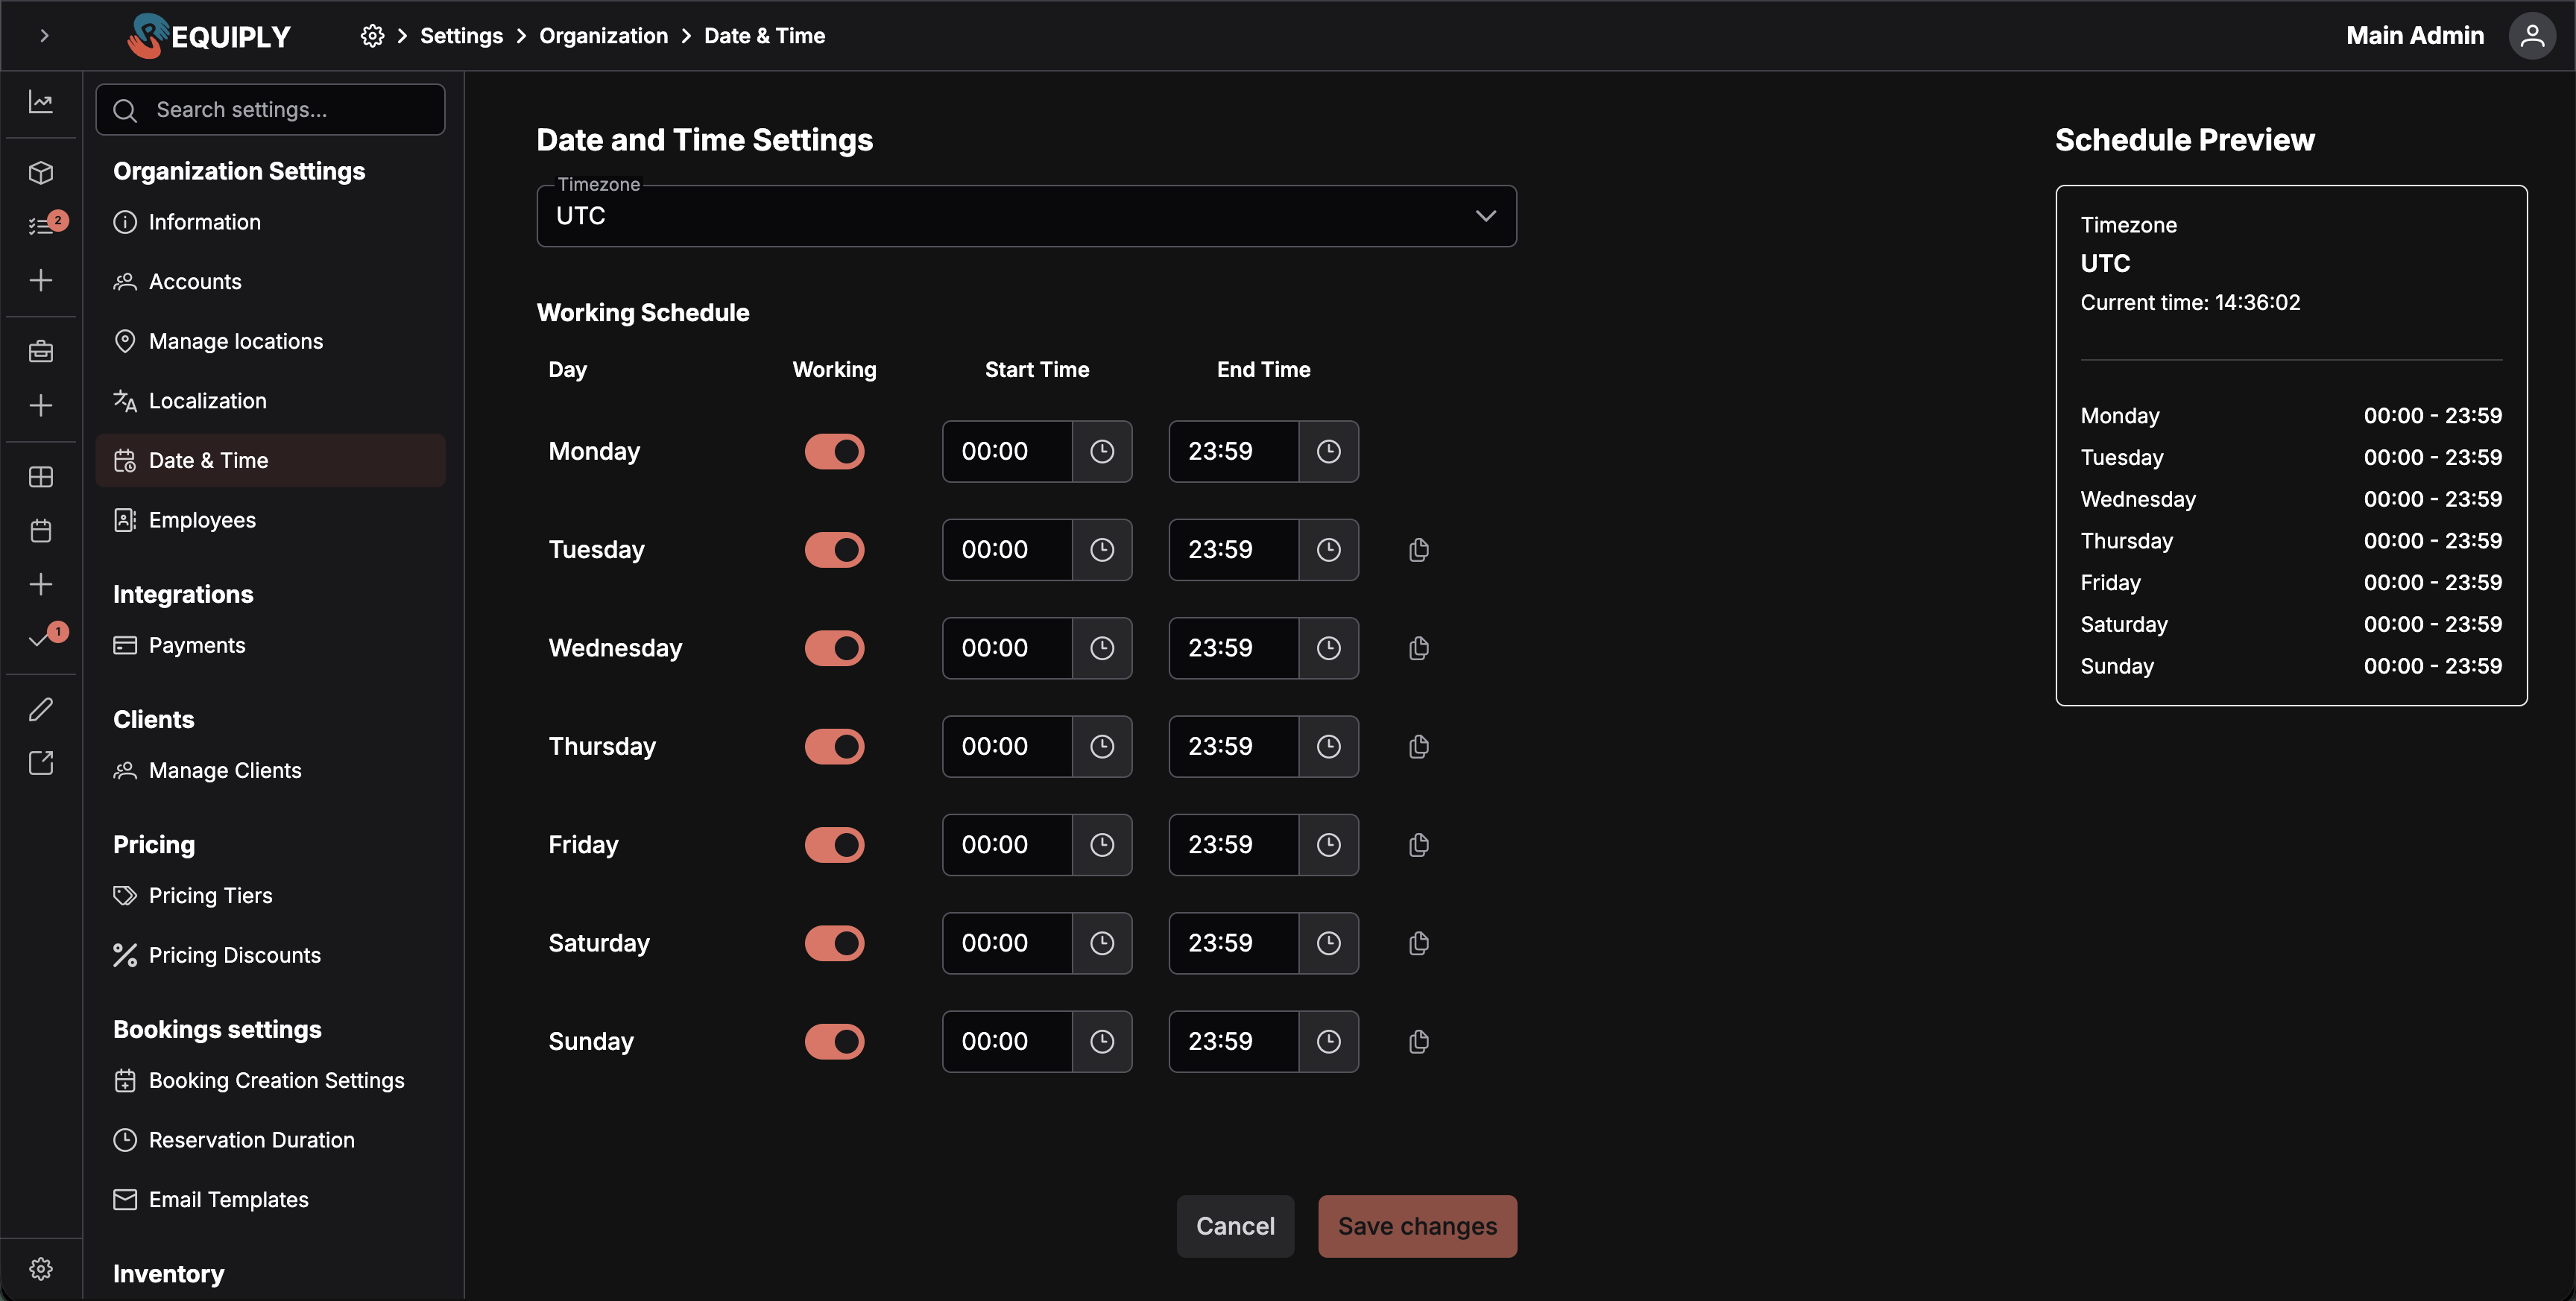Click the Cancel button

click(x=1235, y=1227)
